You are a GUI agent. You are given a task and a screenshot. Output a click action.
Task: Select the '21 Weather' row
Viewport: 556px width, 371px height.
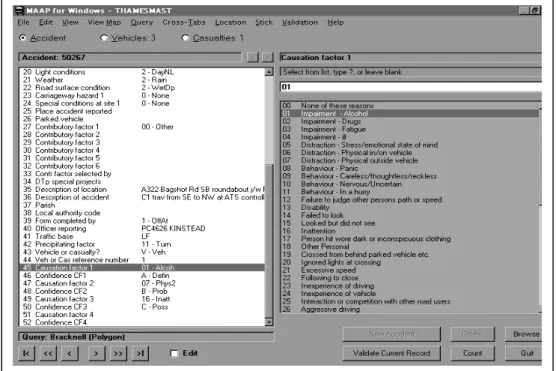(142, 80)
